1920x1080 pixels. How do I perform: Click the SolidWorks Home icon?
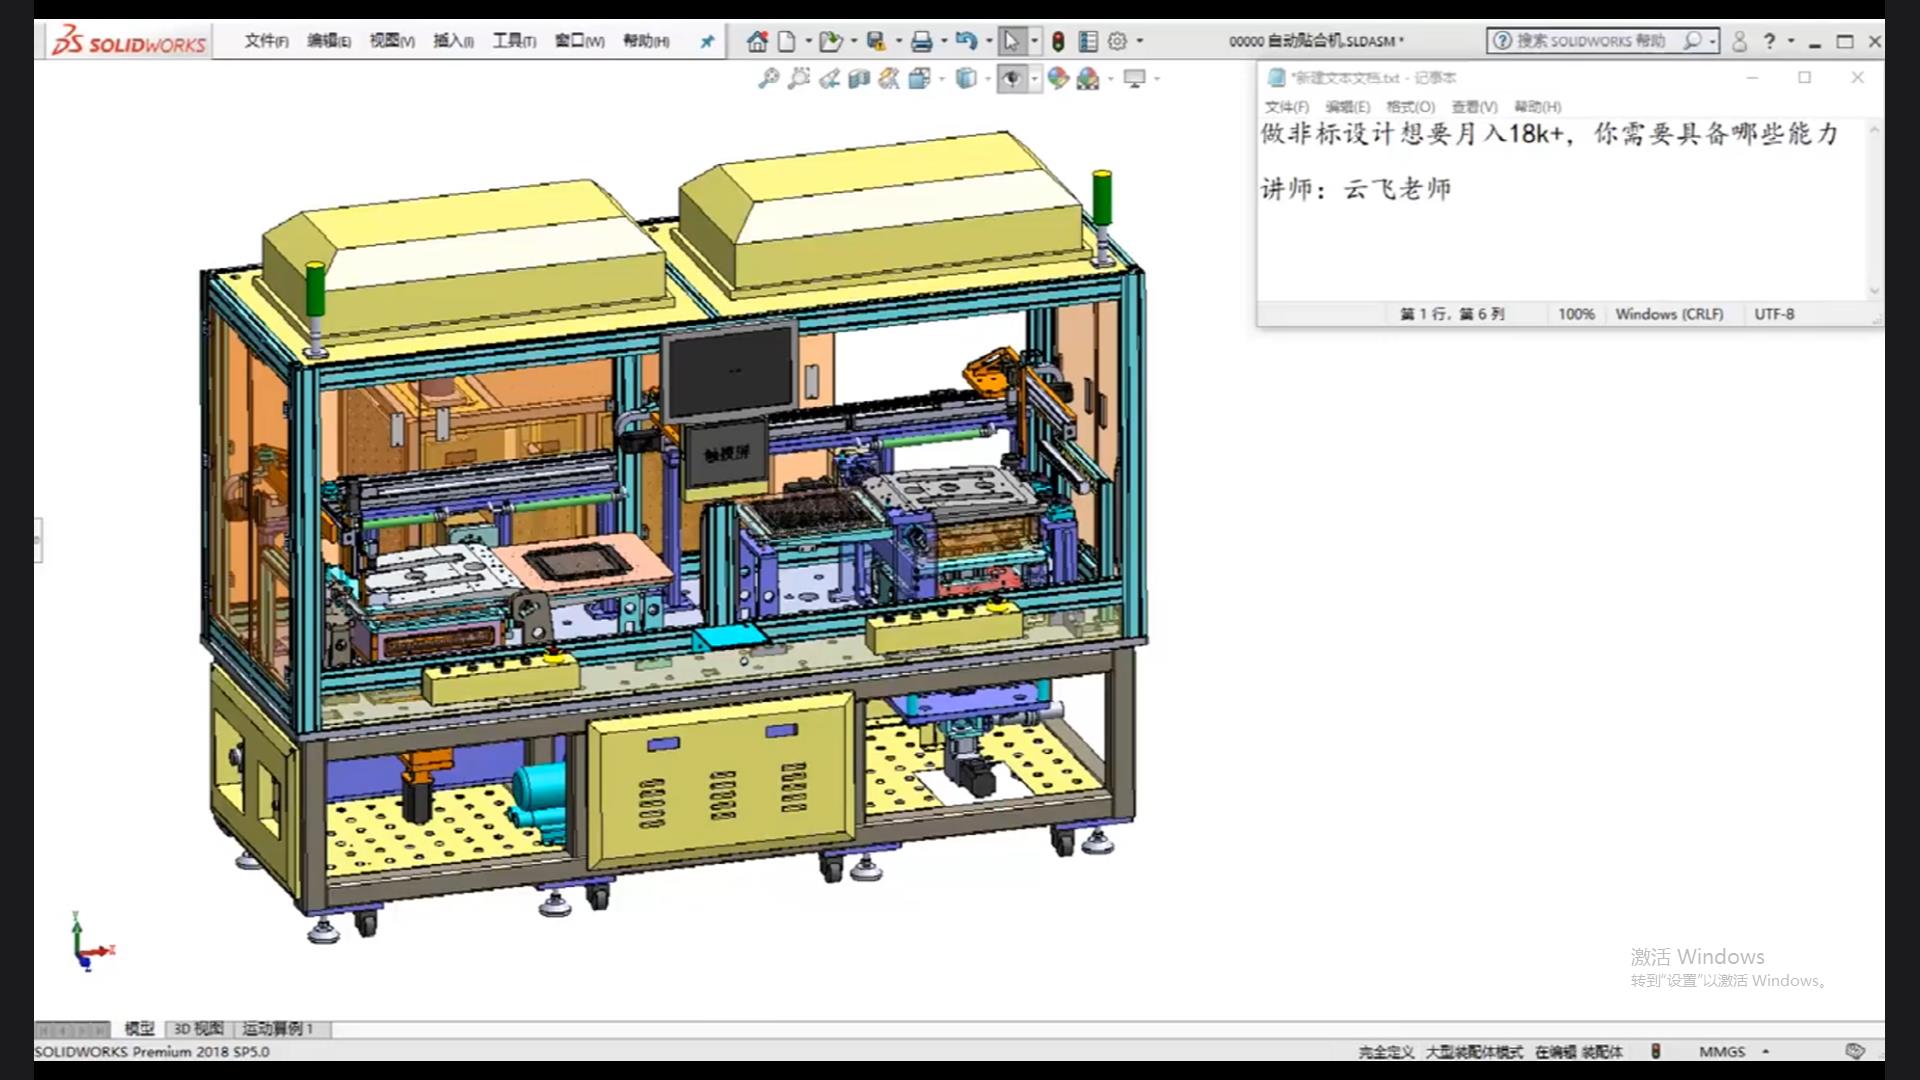coord(757,41)
